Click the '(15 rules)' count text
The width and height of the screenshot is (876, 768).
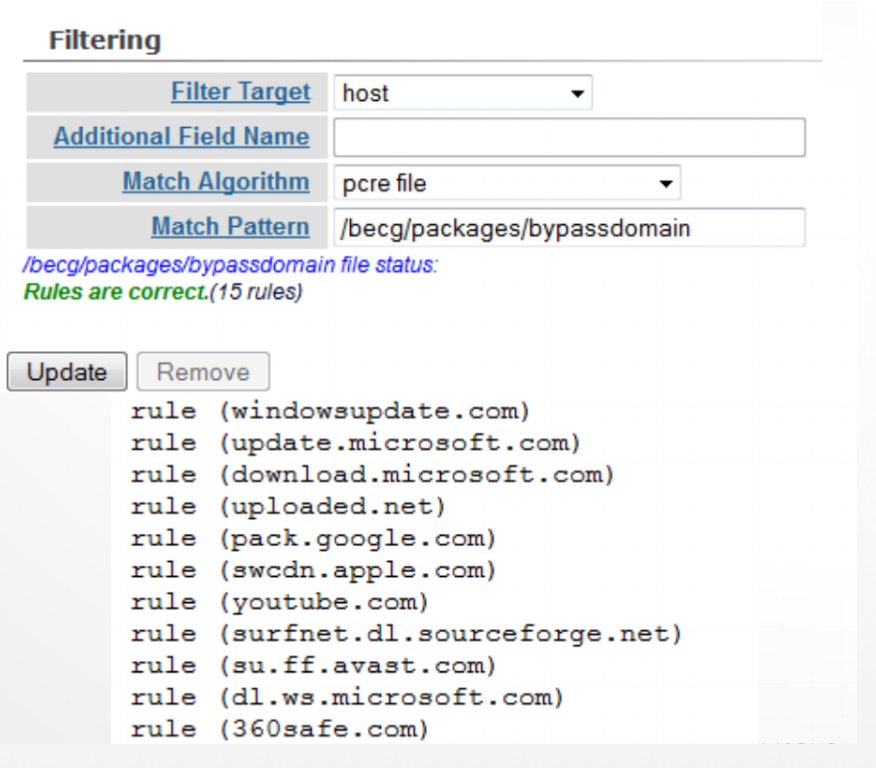pyautogui.click(x=256, y=292)
